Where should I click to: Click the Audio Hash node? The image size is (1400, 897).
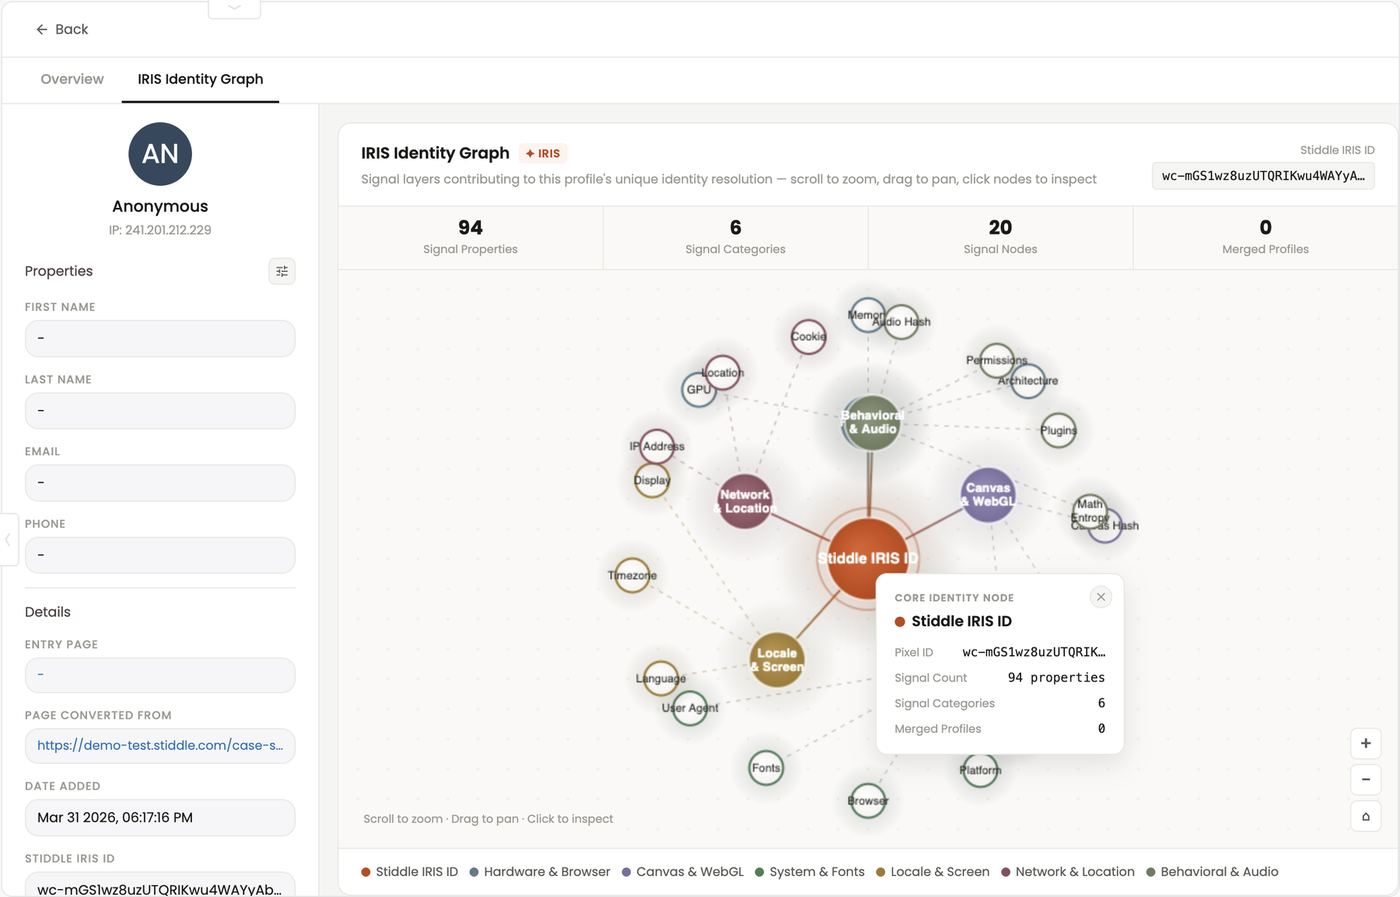[x=901, y=322]
